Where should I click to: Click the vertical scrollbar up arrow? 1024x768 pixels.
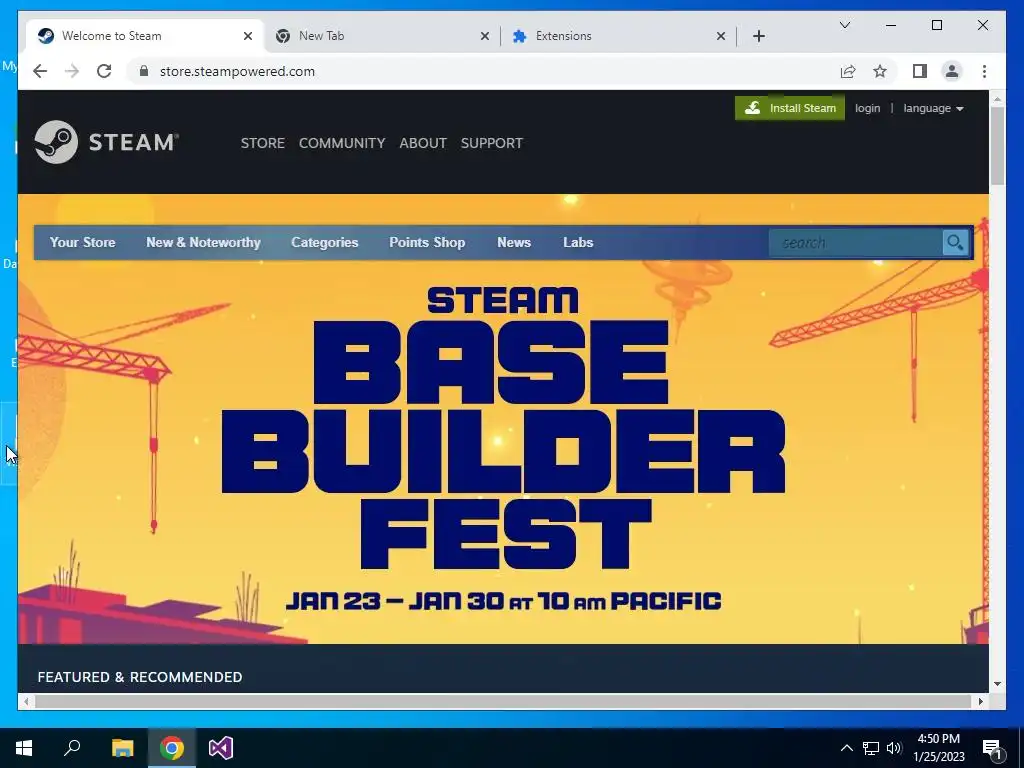pyautogui.click(x=997, y=99)
